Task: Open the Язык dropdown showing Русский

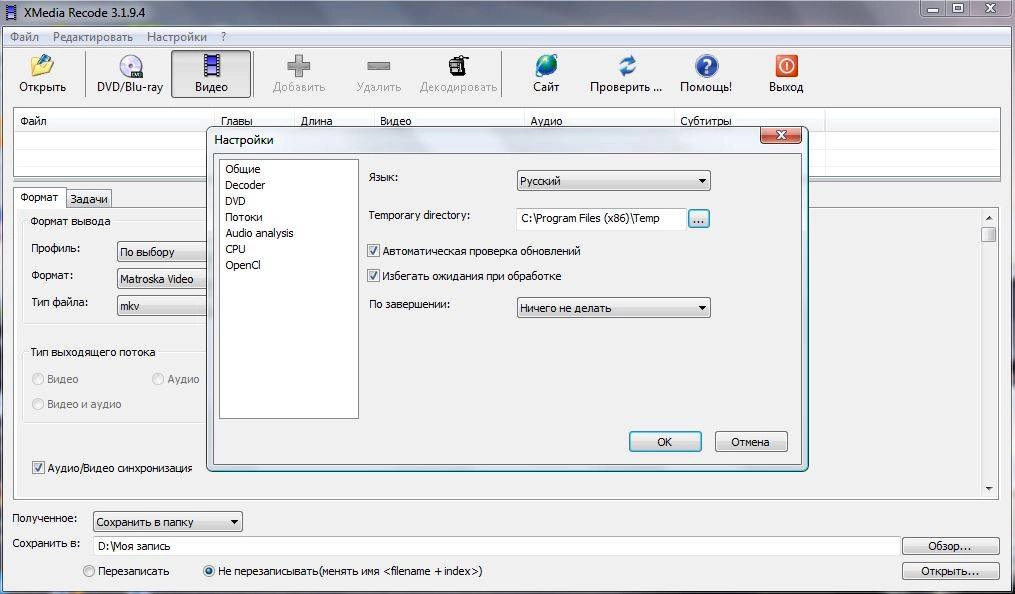Action: click(613, 181)
